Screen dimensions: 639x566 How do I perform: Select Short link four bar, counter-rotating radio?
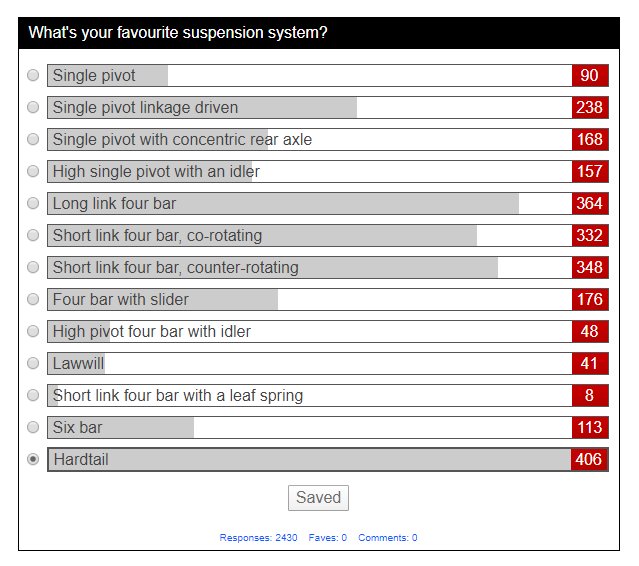coord(33,267)
